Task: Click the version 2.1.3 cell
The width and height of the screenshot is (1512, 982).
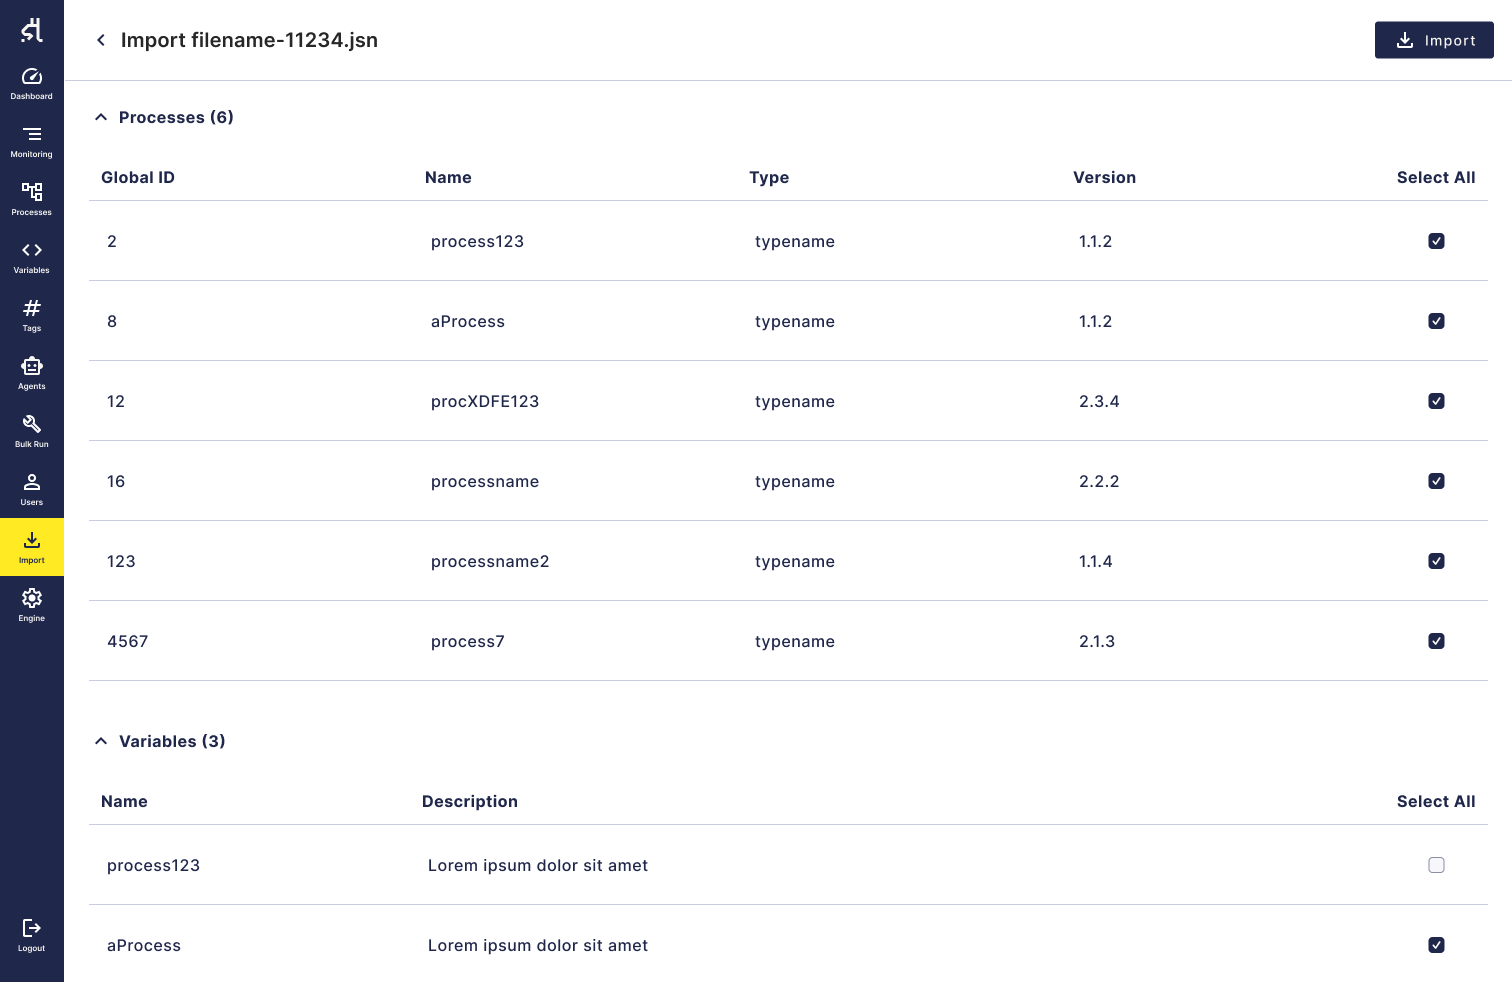Action: (1097, 641)
